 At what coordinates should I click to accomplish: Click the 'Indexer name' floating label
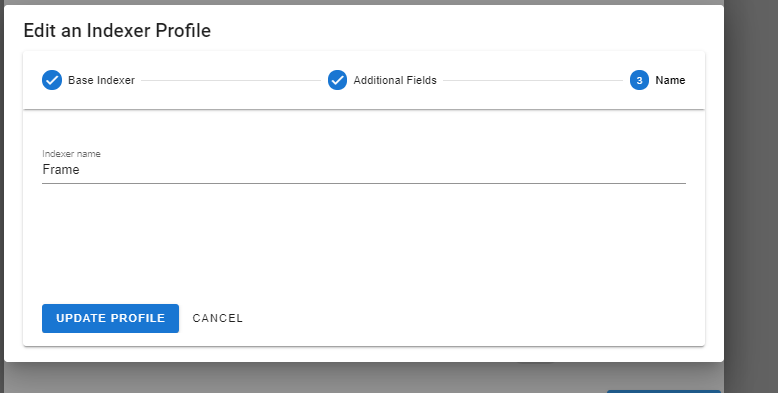71,154
